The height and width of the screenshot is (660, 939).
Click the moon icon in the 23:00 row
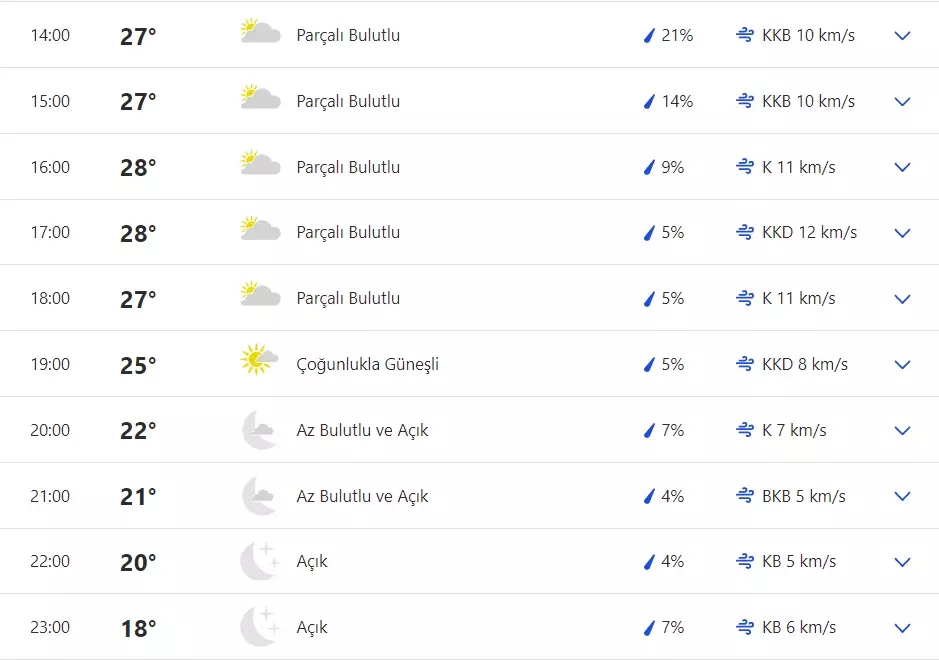coord(259,627)
